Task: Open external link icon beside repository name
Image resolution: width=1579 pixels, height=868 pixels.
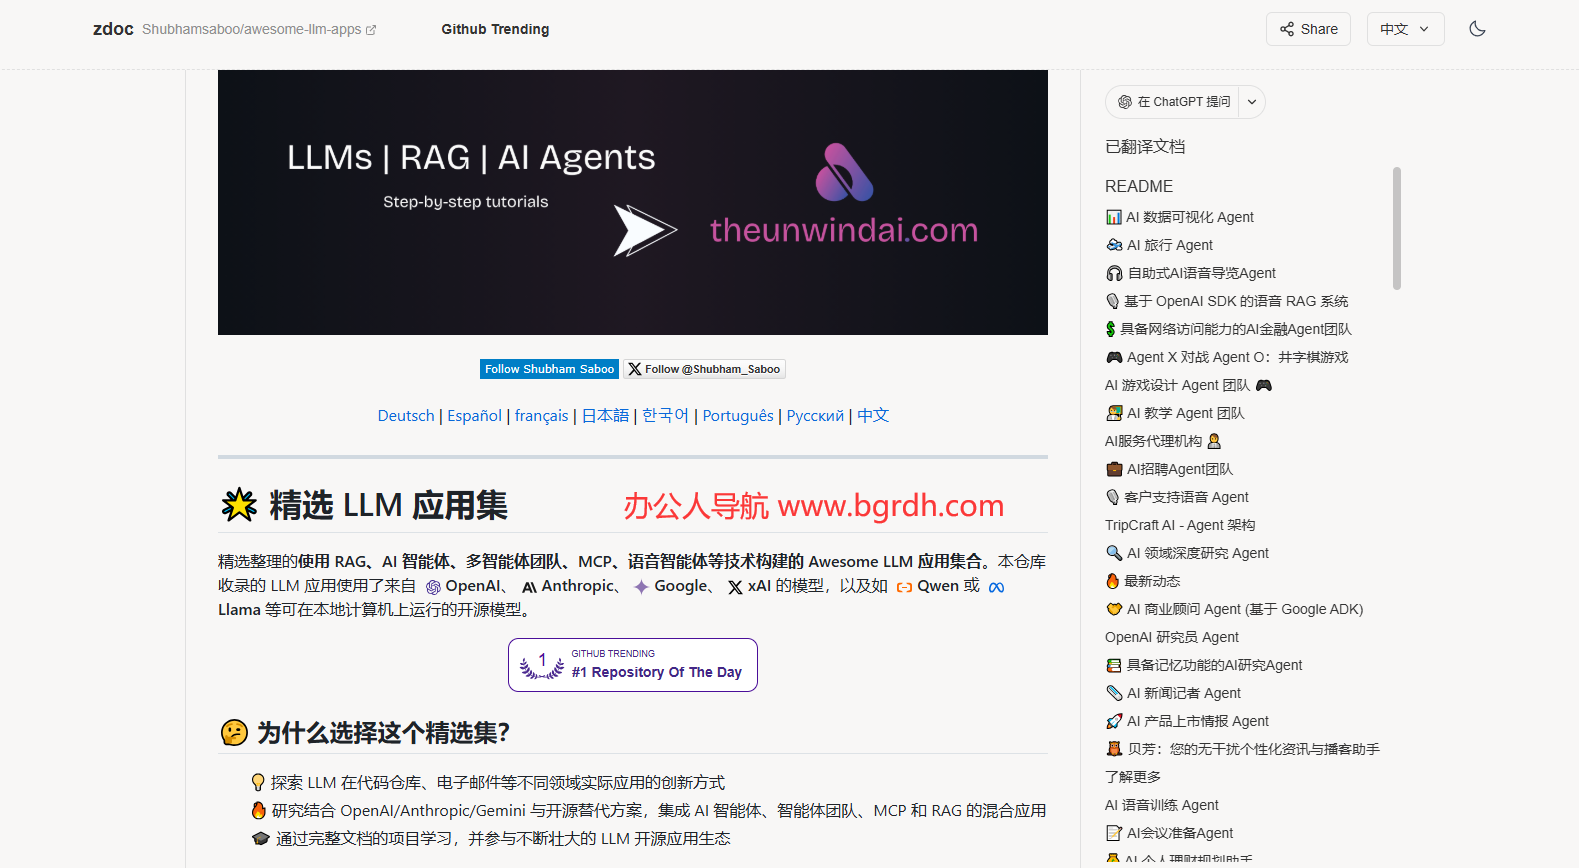Action: pyautogui.click(x=371, y=30)
